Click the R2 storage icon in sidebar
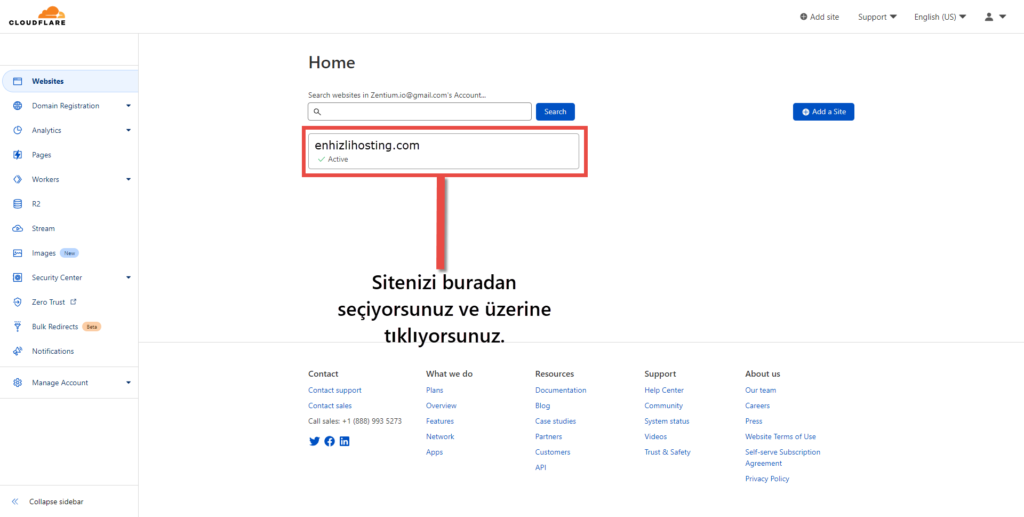The height and width of the screenshot is (517, 1024). pos(18,204)
